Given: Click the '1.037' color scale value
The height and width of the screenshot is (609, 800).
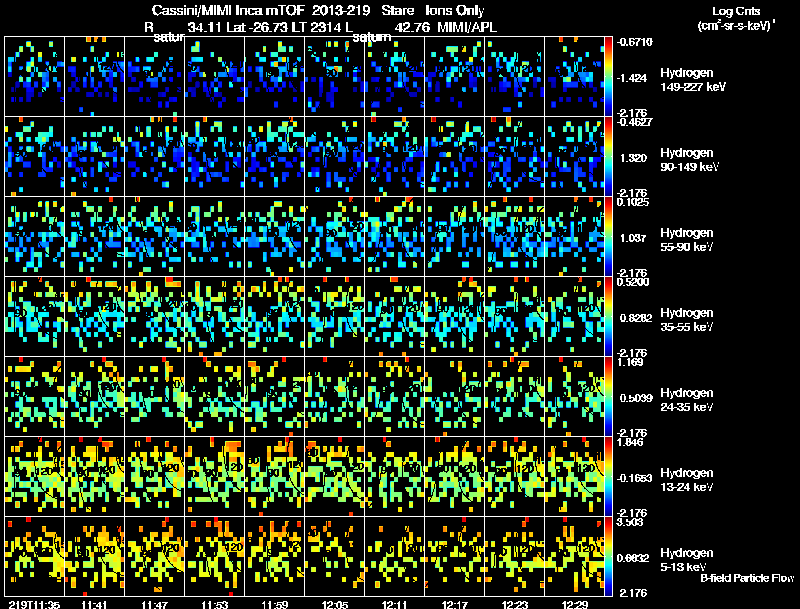Looking at the screenshot, I should coord(633,238).
